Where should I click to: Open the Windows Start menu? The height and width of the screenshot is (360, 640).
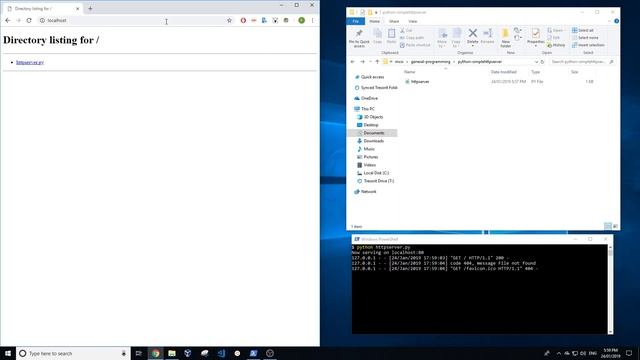(x=8, y=353)
